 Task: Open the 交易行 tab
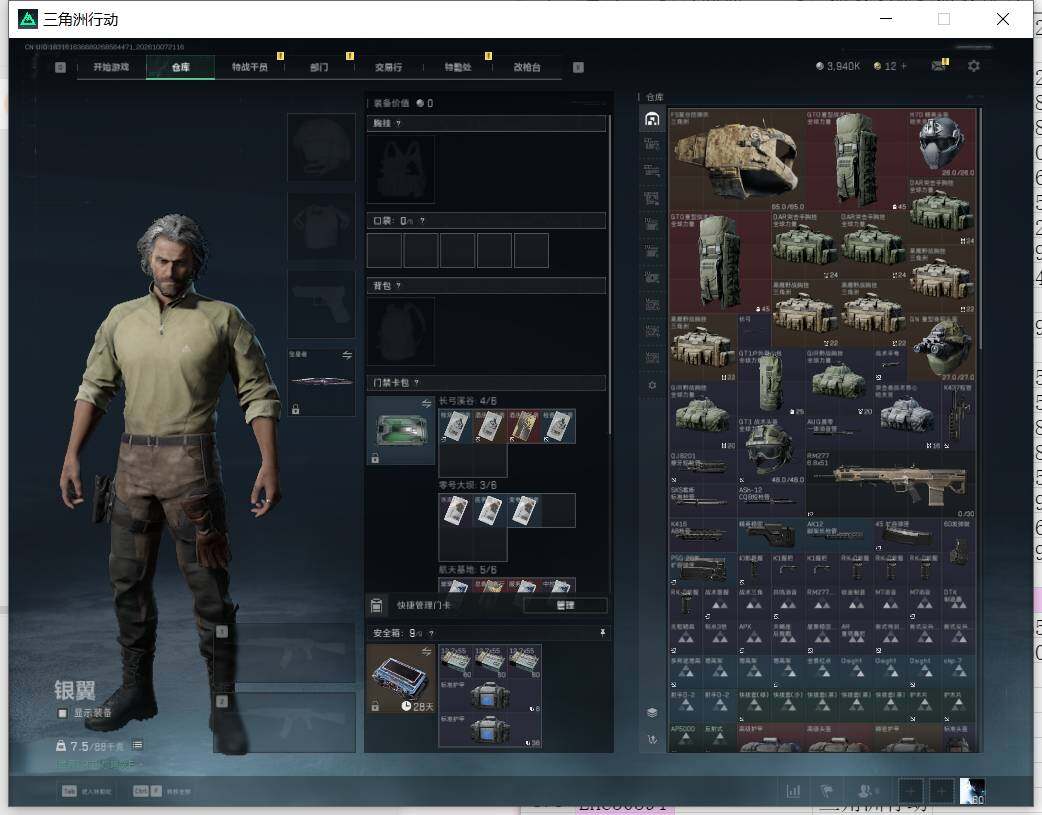[388, 67]
